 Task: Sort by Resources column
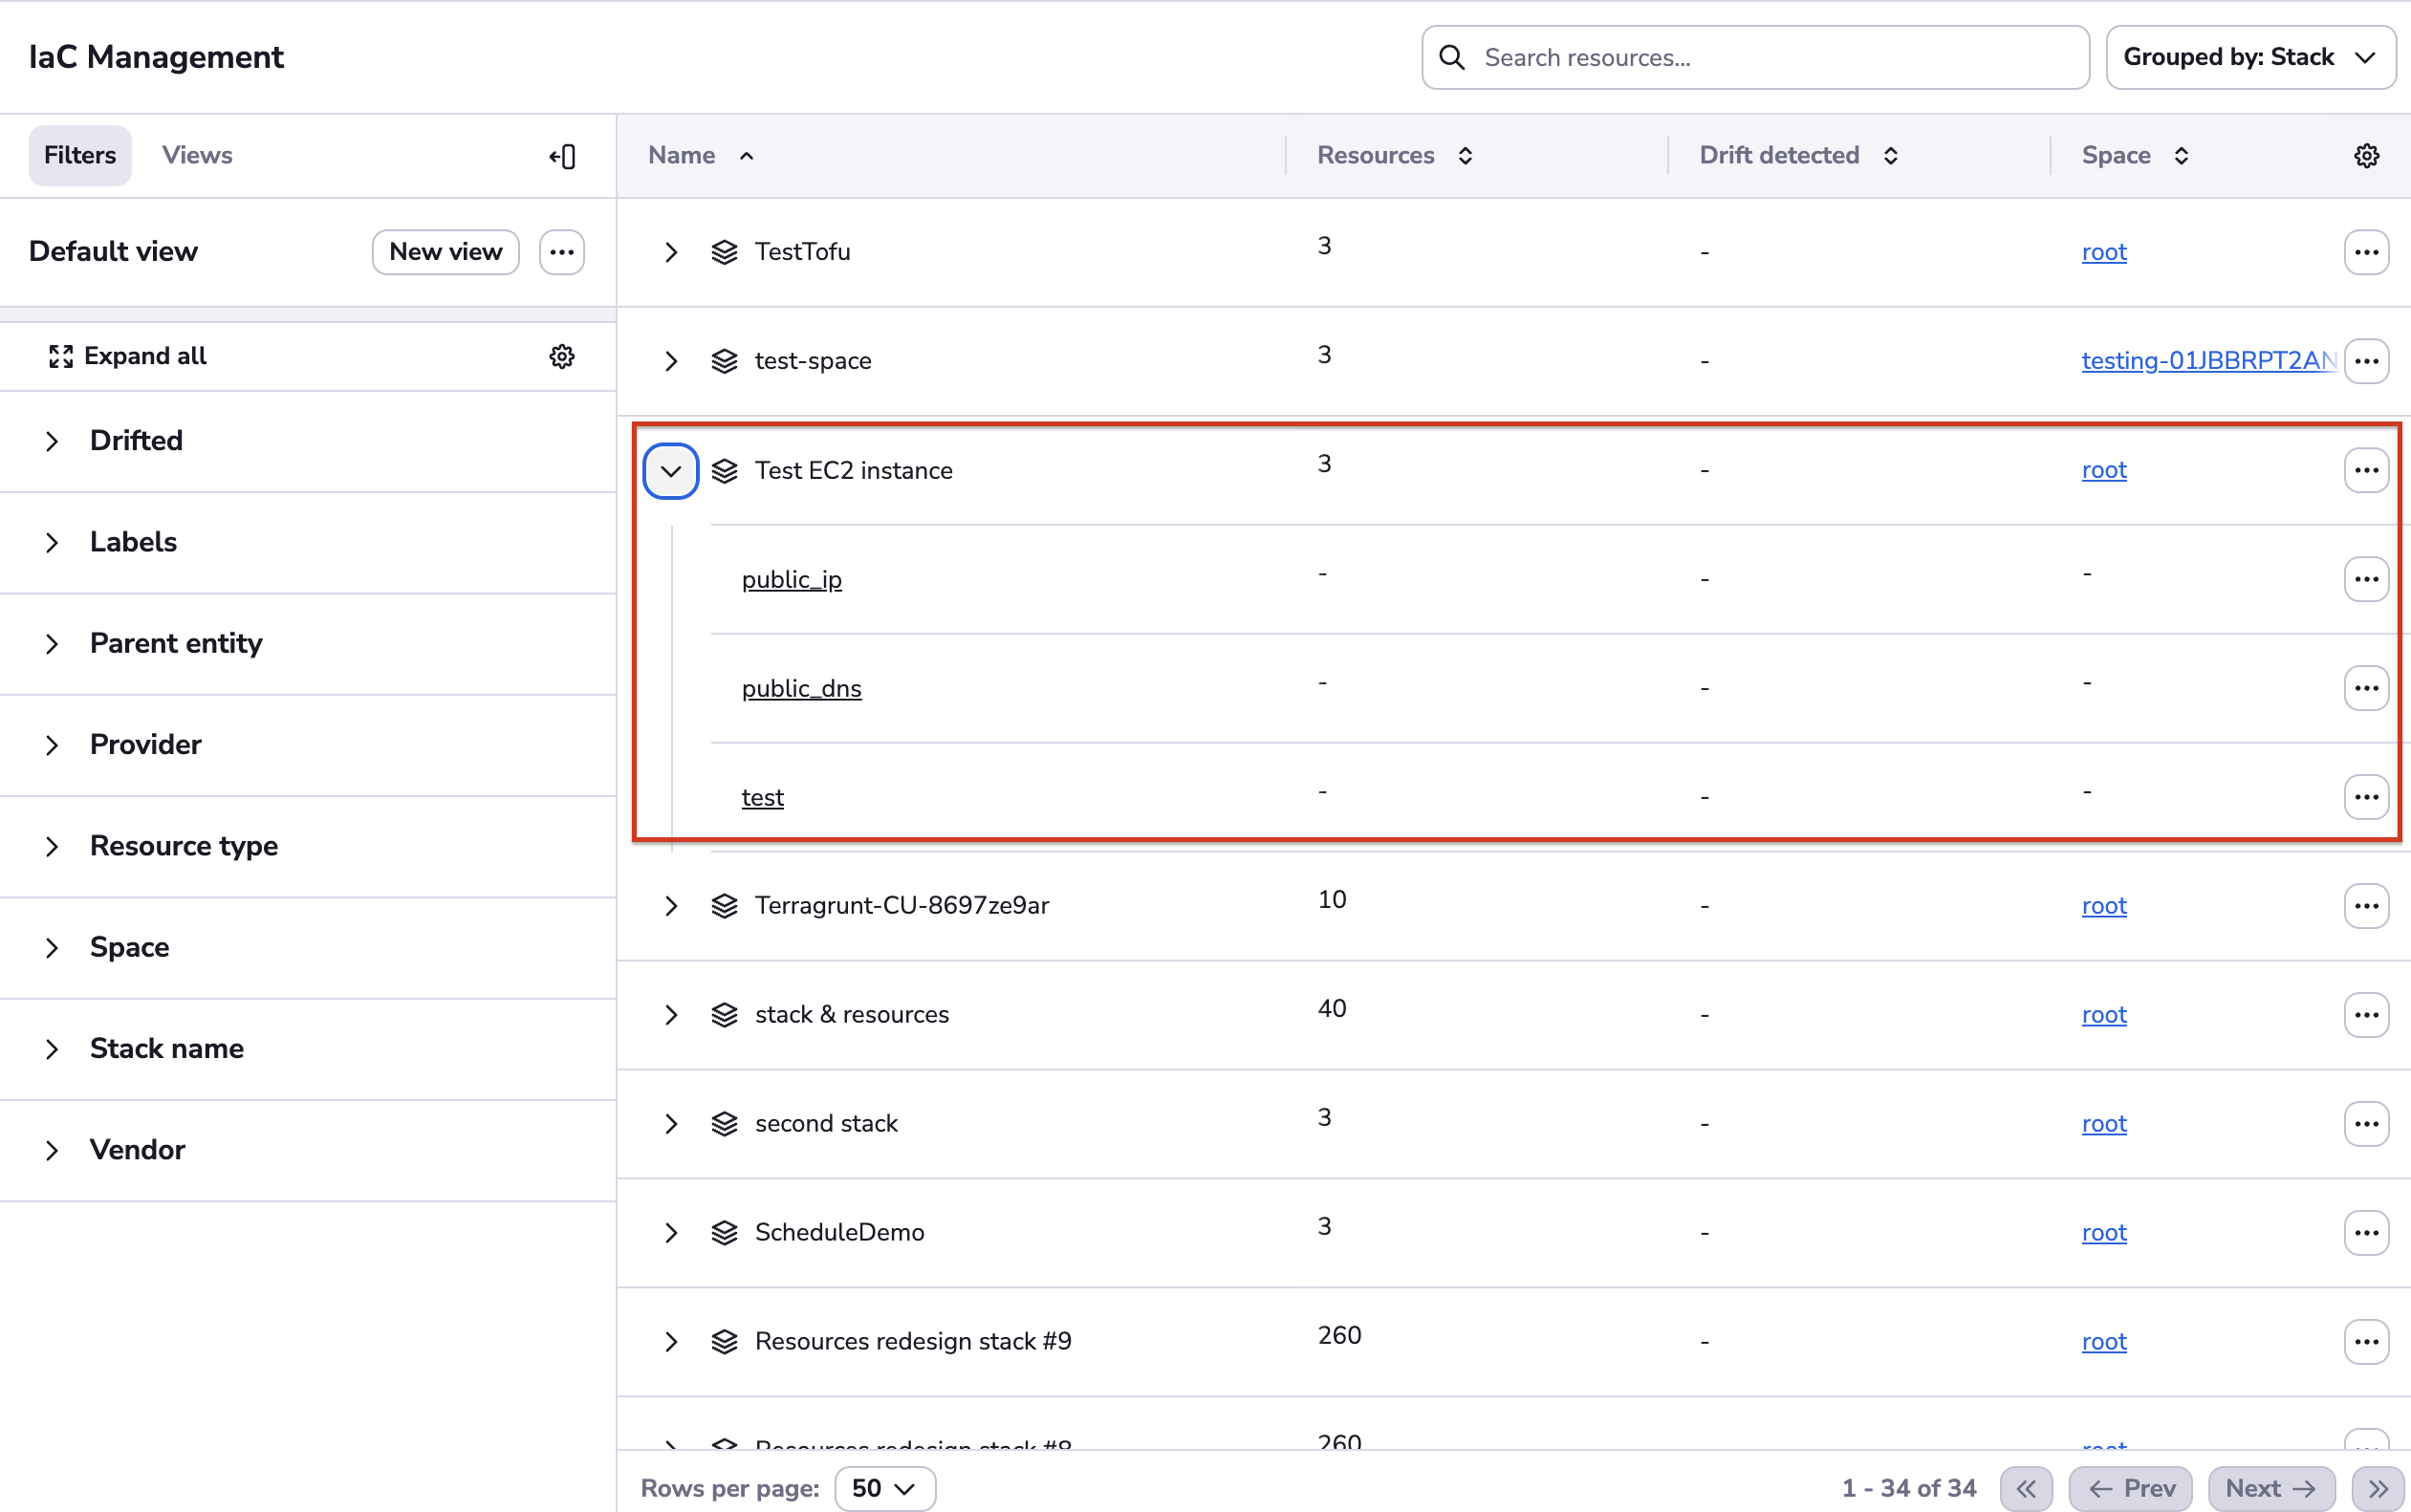[x=1465, y=156]
